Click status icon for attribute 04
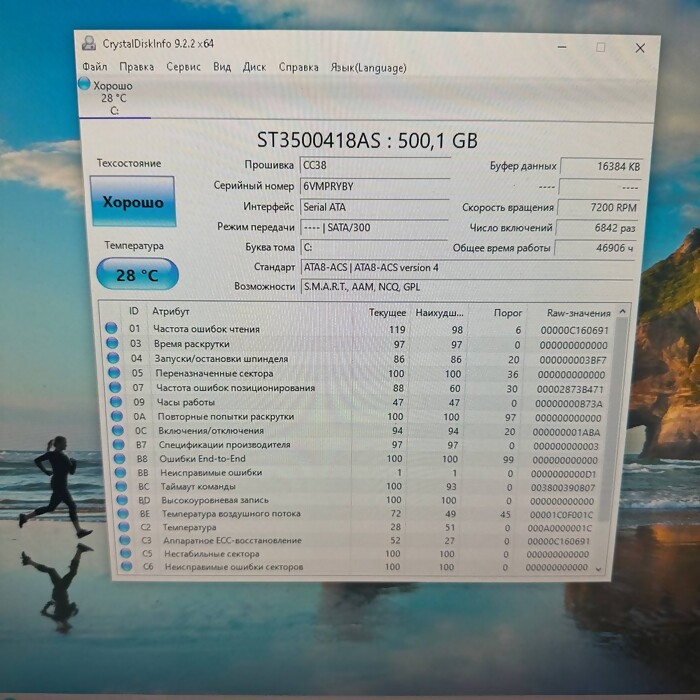Image resolution: width=700 pixels, height=700 pixels. [113, 358]
